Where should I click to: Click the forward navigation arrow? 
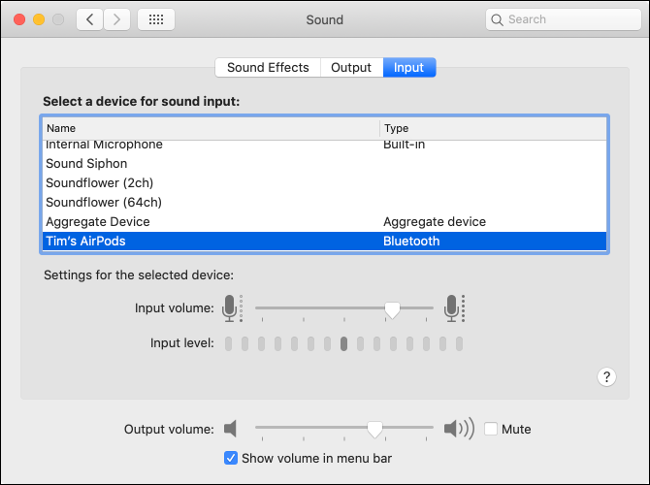(117, 19)
